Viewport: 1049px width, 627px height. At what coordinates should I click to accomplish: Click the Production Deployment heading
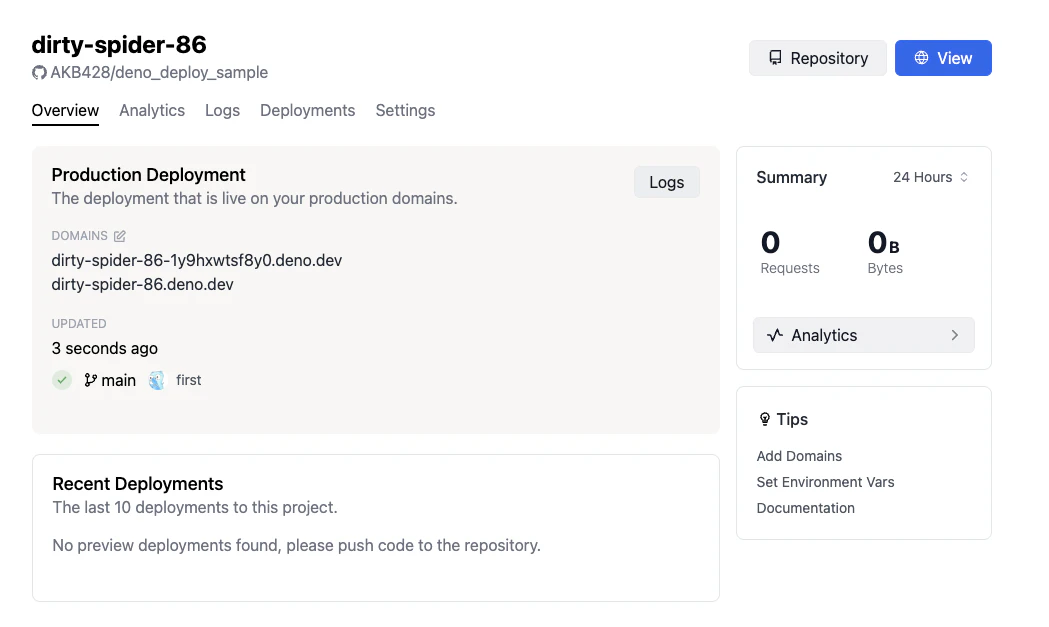click(149, 175)
